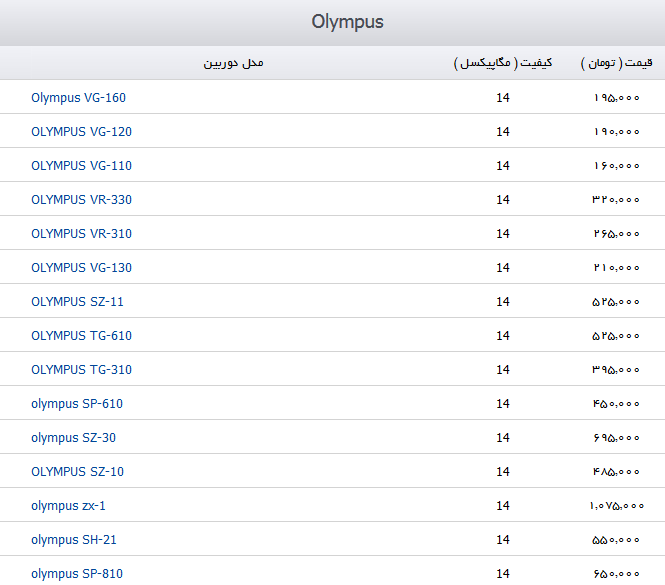This screenshot has height=585, width=665.
Task: Click the 14 megapixel value for SP-810
Action: (503, 574)
